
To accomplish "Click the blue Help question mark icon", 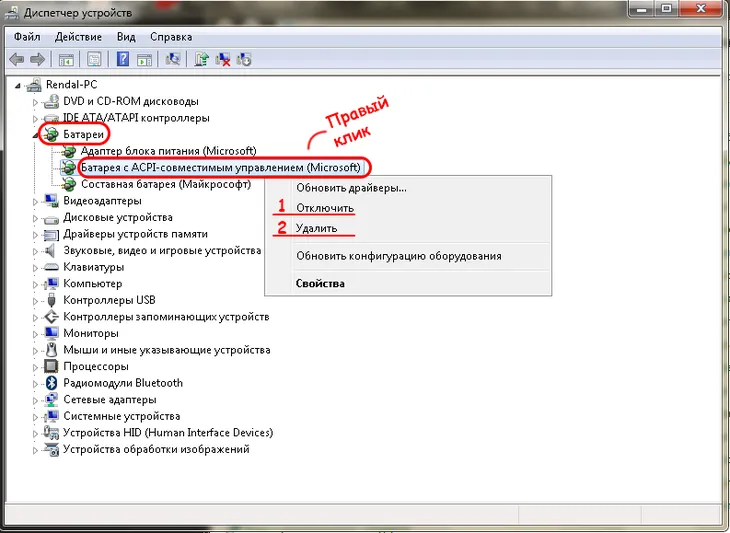I will point(123,59).
